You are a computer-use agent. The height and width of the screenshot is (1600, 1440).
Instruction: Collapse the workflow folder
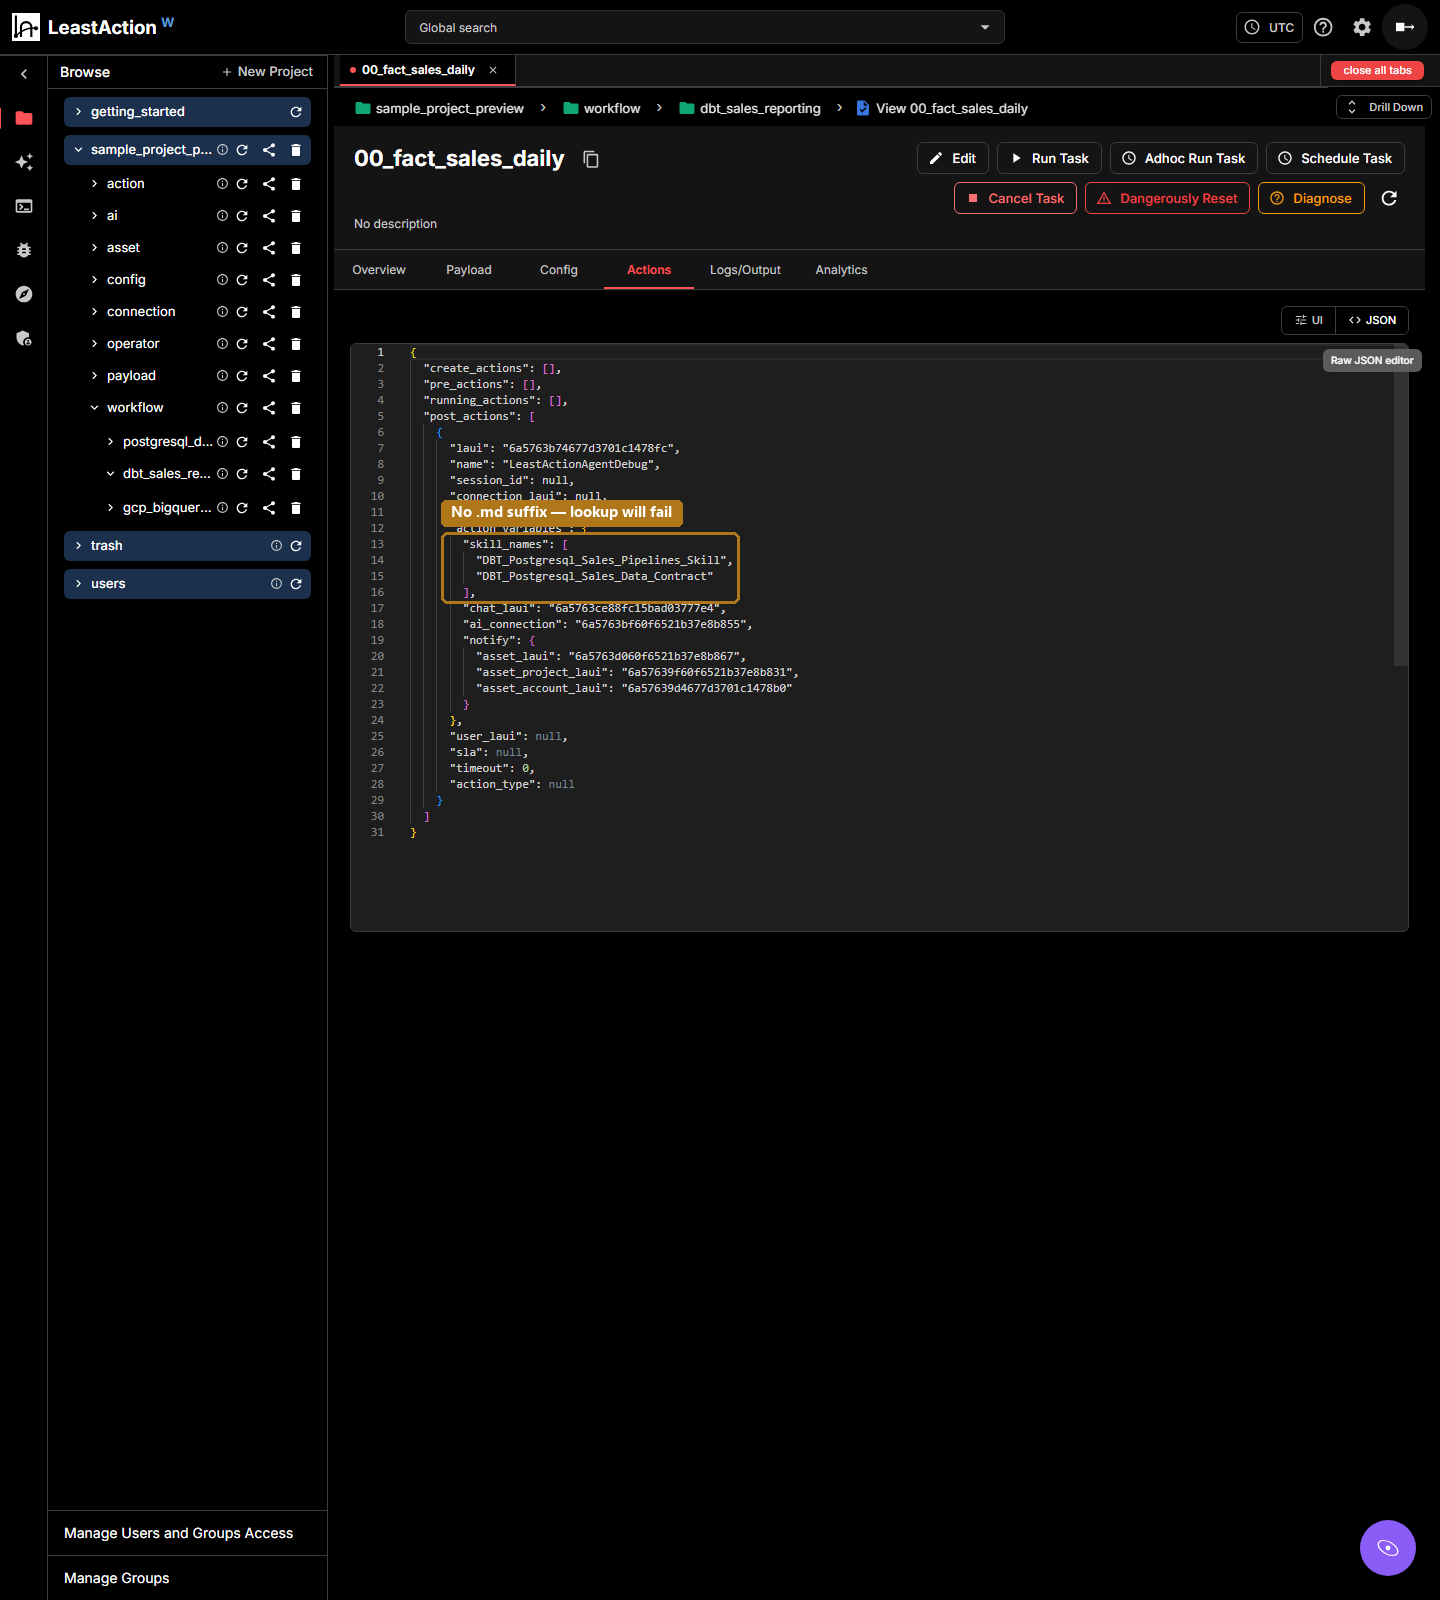tap(95, 408)
